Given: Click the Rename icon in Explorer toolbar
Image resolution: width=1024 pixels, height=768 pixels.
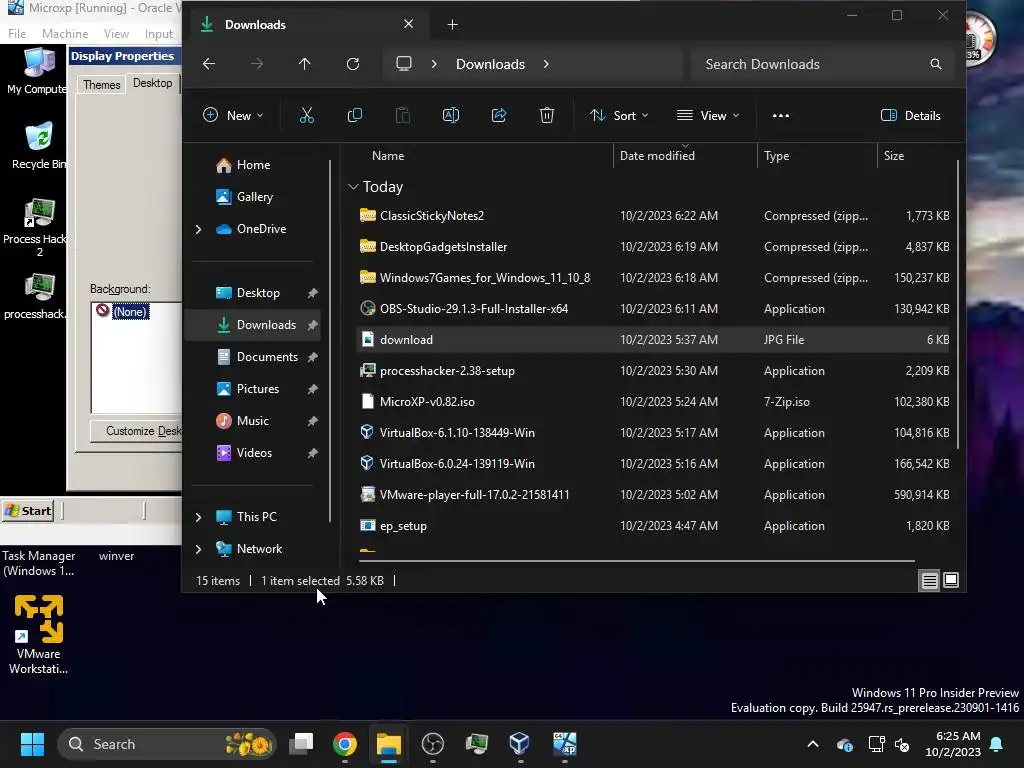Looking at the screenshot, I should tap(451, 116).
